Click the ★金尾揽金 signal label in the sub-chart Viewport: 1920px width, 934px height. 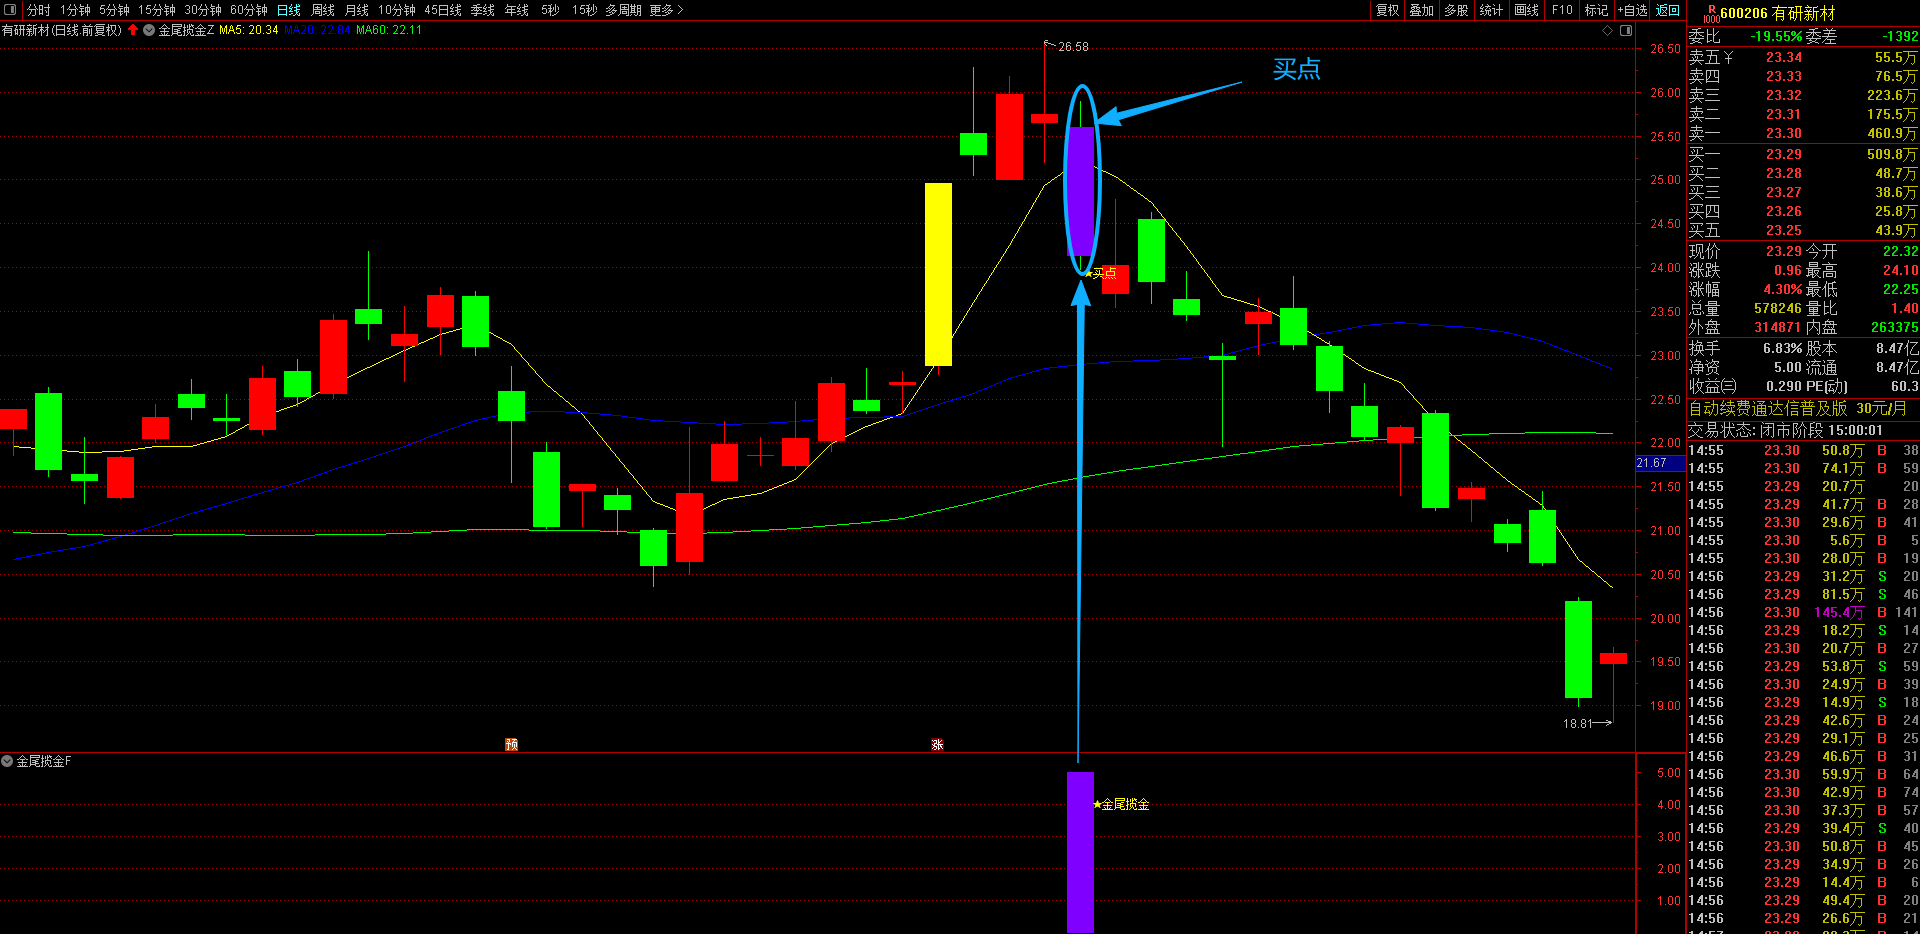(x=1122, y=804)
